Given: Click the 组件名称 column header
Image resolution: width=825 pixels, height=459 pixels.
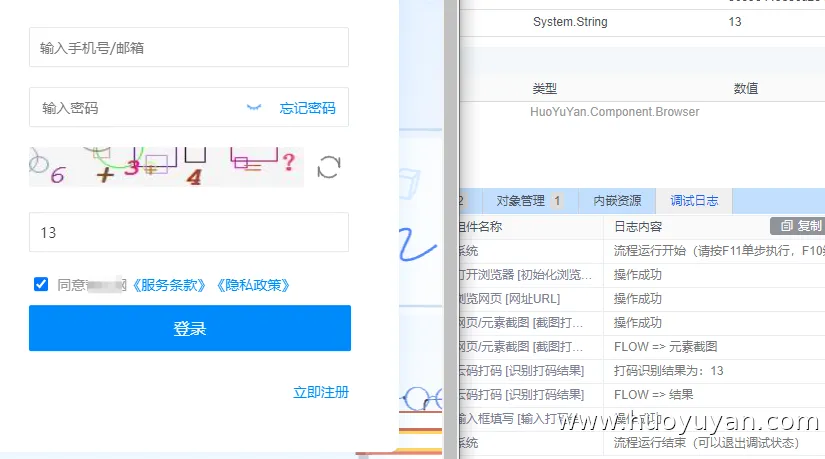Looking at the screenshot, I should tap(480, 227).
